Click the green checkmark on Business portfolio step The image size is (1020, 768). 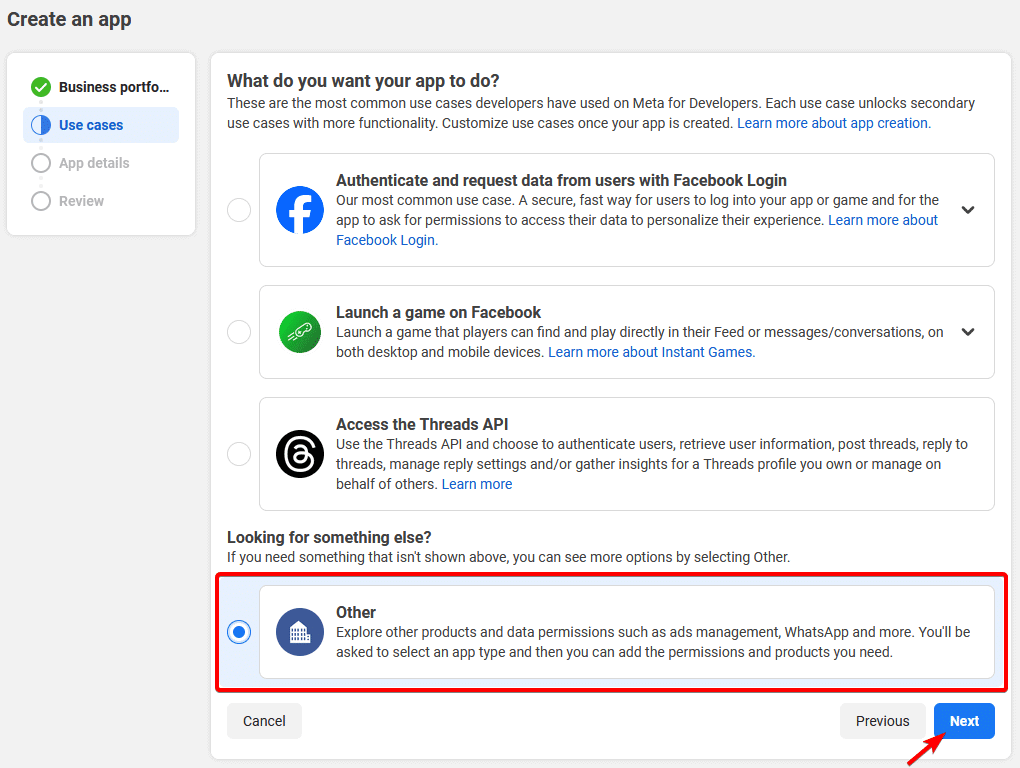coord(40,86)
